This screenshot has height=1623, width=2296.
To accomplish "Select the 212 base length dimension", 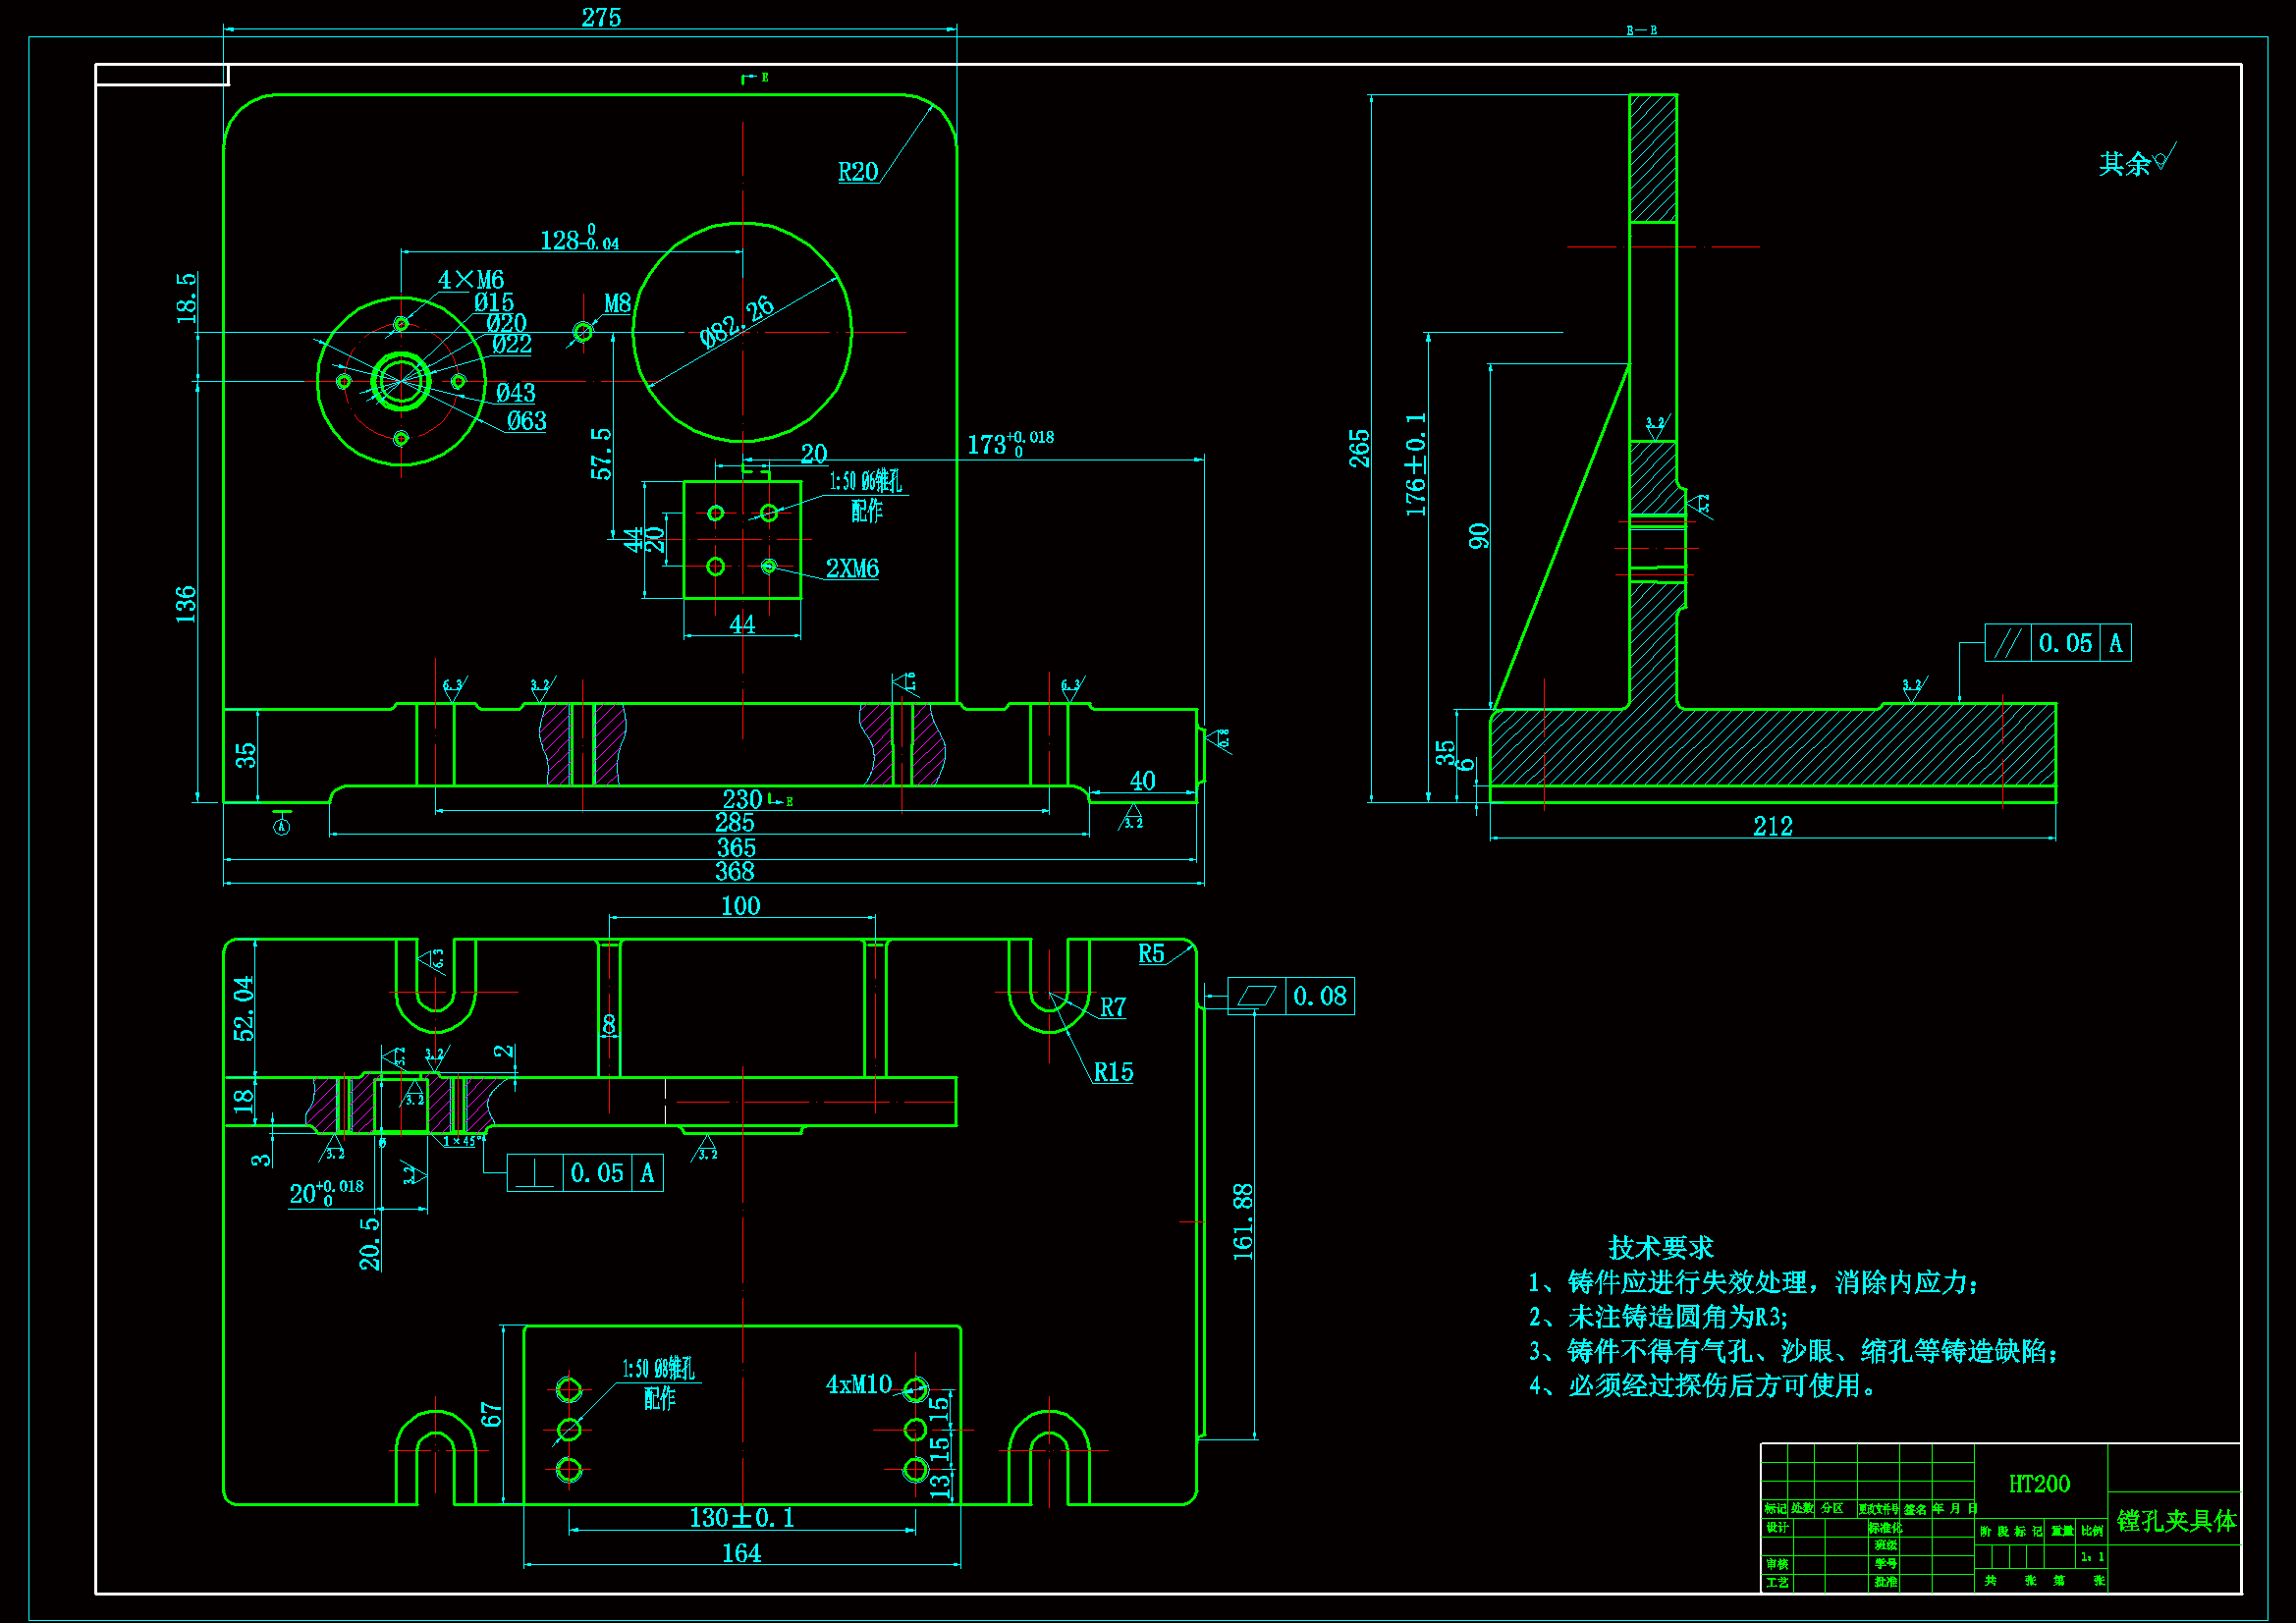I will 1772,826.
